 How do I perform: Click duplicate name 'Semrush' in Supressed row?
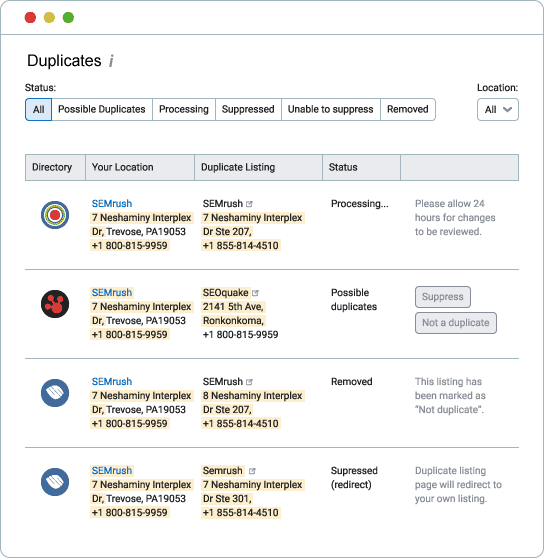[222, 471]
